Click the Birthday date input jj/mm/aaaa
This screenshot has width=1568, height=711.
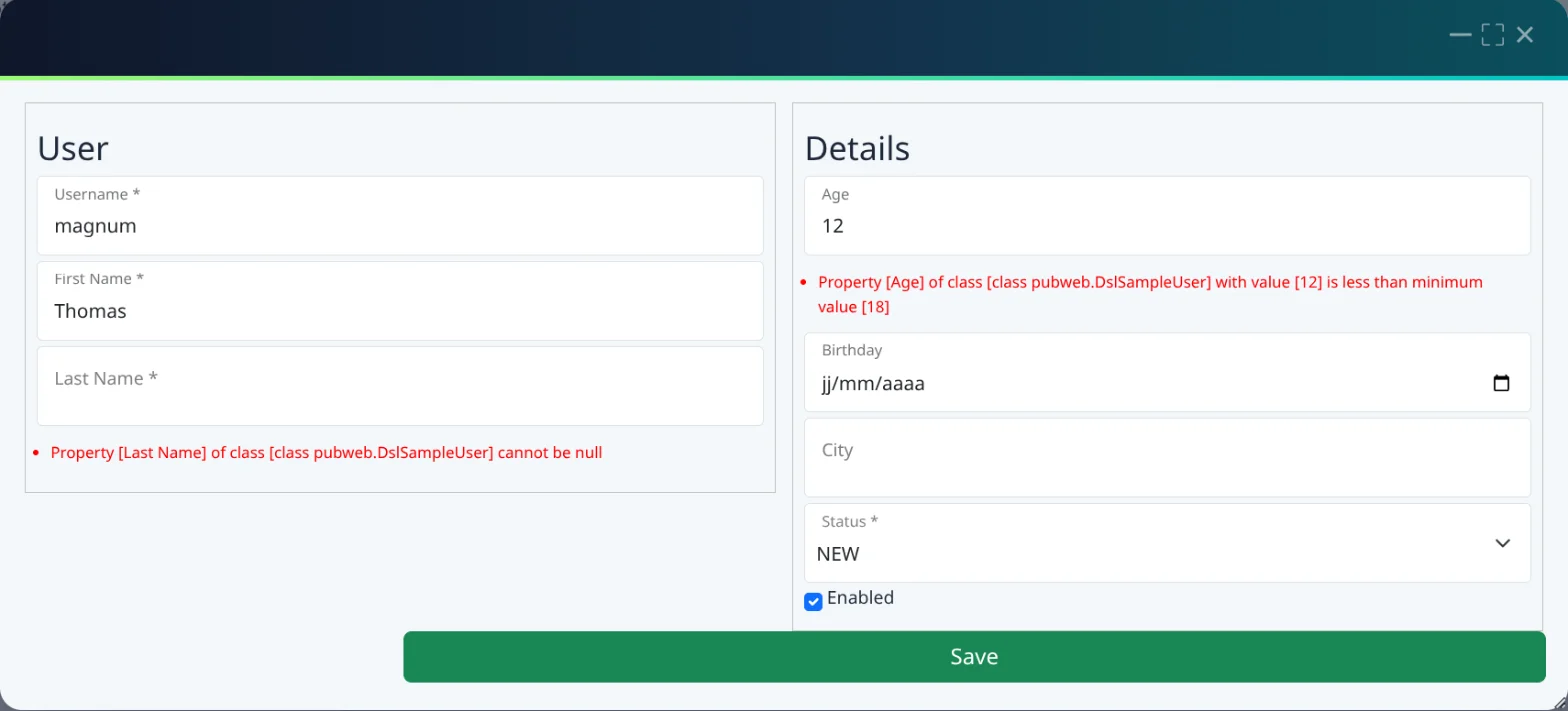click(1167, 372)
